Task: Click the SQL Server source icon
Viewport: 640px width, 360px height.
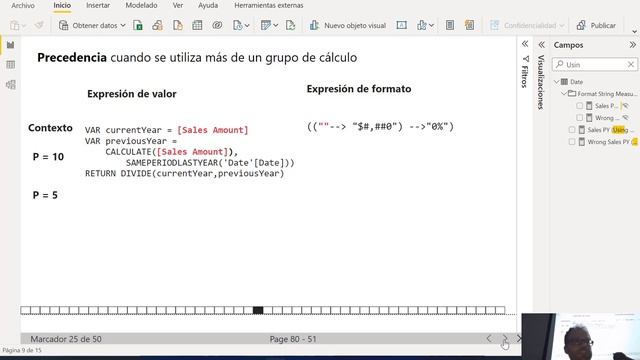Action: pyautogui.click(x=178, y=25)
